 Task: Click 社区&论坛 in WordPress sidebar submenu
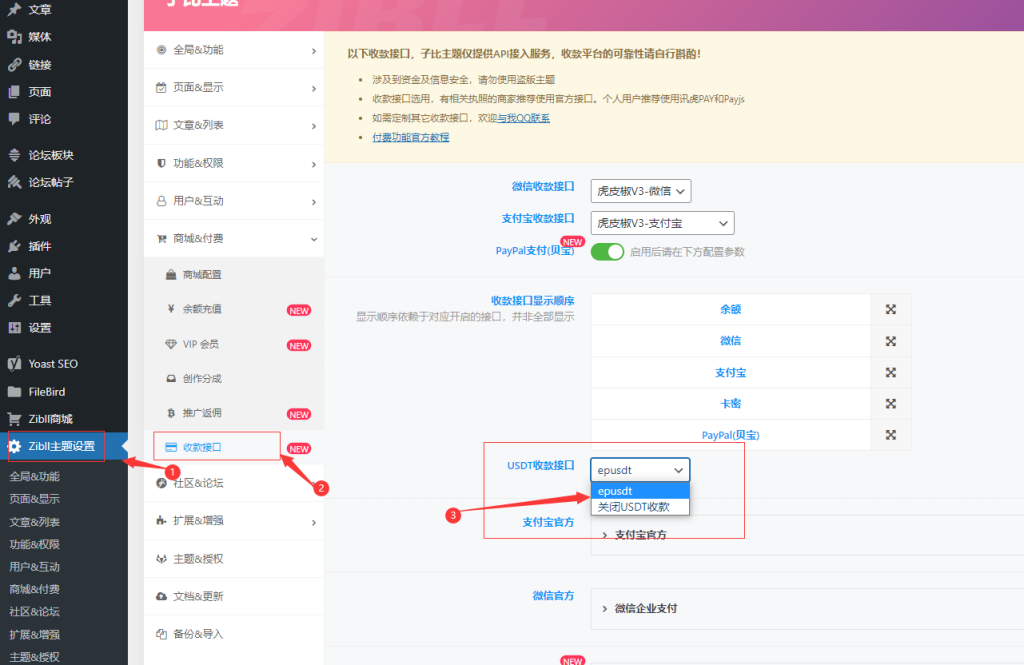click(35, 611)
